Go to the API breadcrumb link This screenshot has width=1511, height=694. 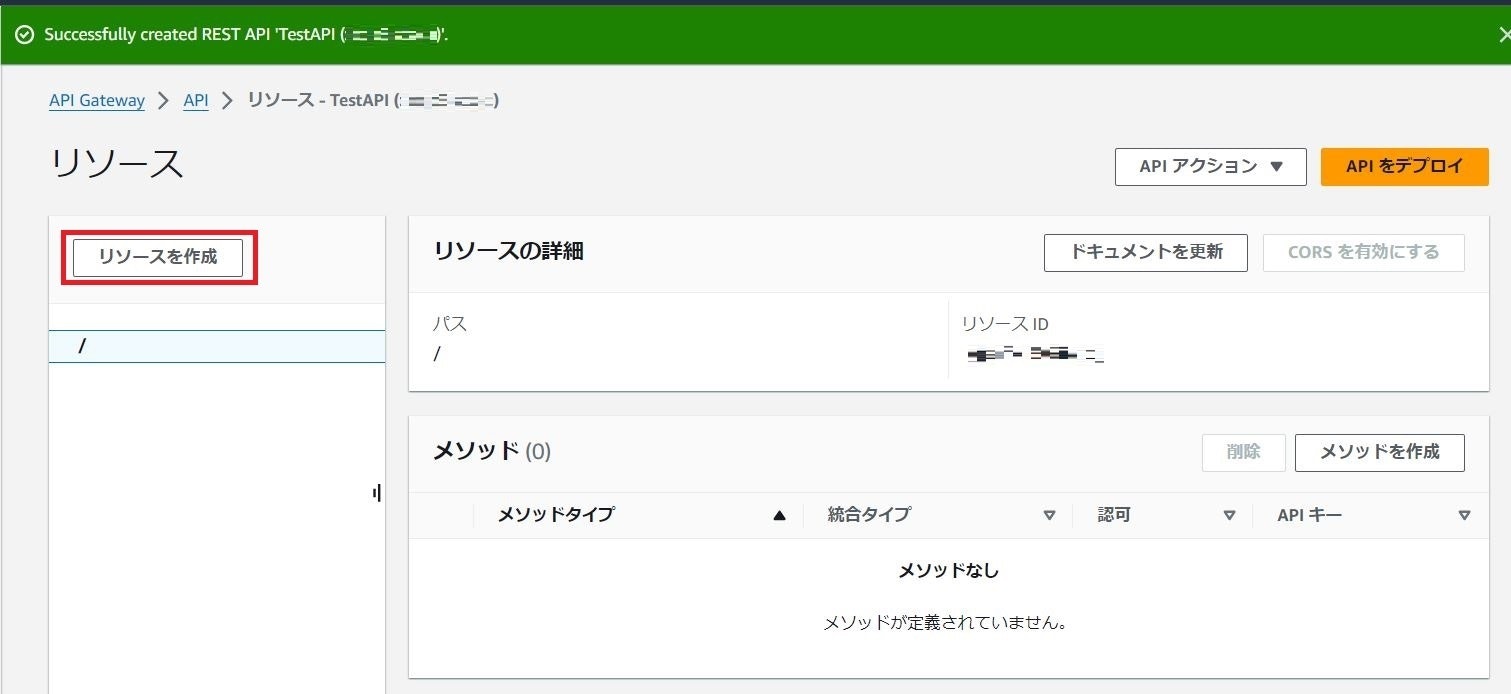(x=196, y=100)
